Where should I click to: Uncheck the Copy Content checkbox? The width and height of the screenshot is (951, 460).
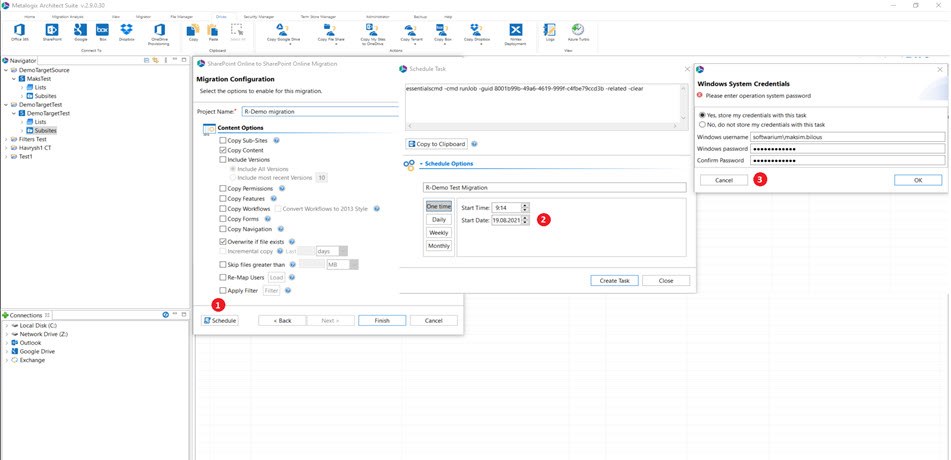tap(223, 150)
